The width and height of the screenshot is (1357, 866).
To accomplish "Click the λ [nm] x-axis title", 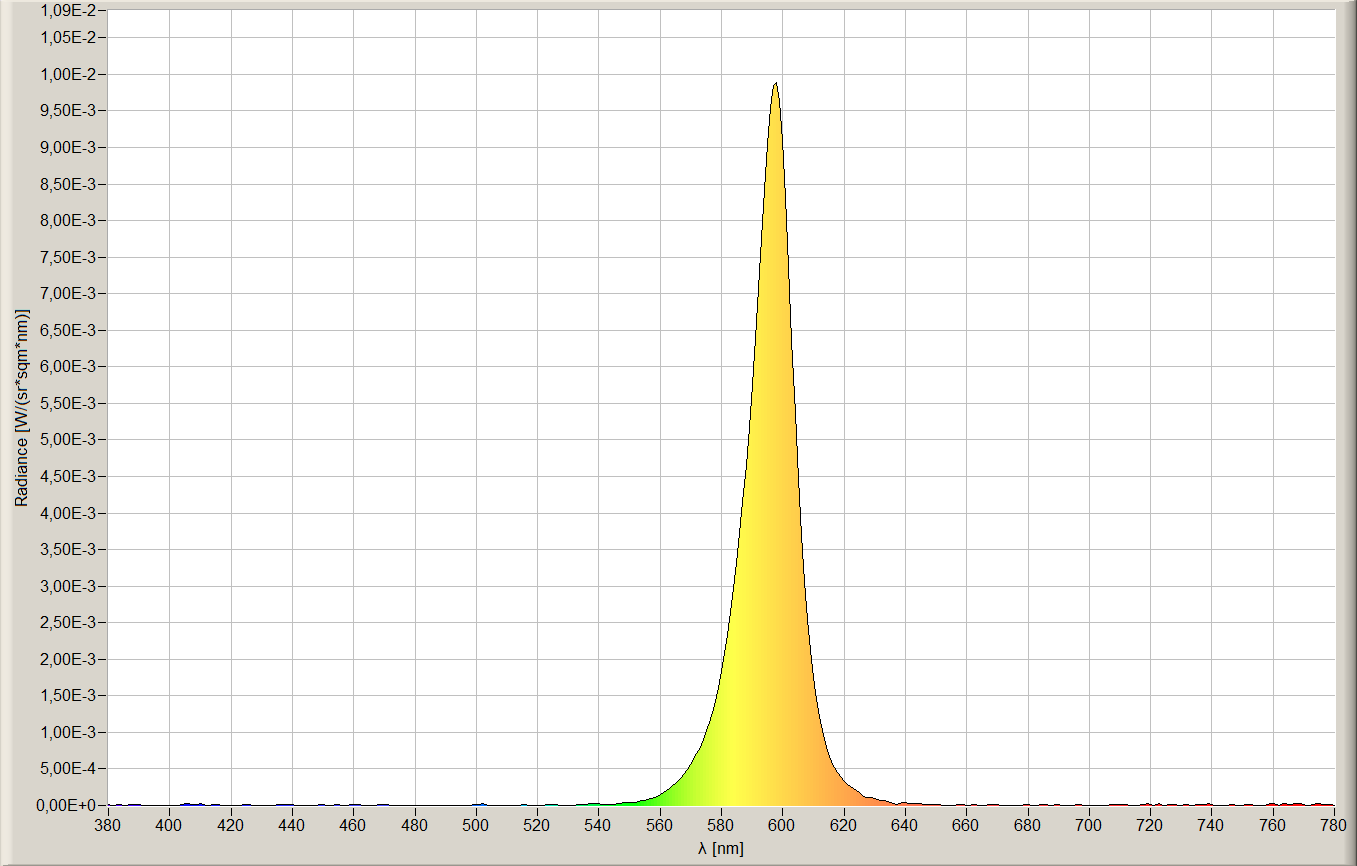I will [x=720, y=849].
